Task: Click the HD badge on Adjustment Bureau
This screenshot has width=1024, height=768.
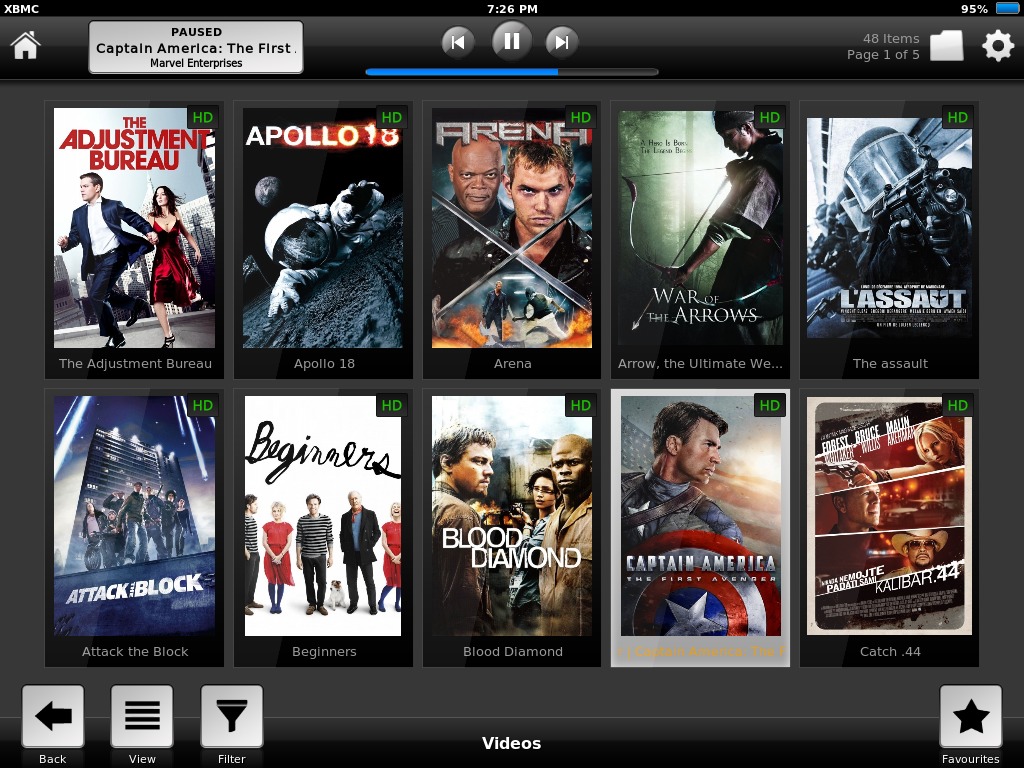Action: [202, 118]
